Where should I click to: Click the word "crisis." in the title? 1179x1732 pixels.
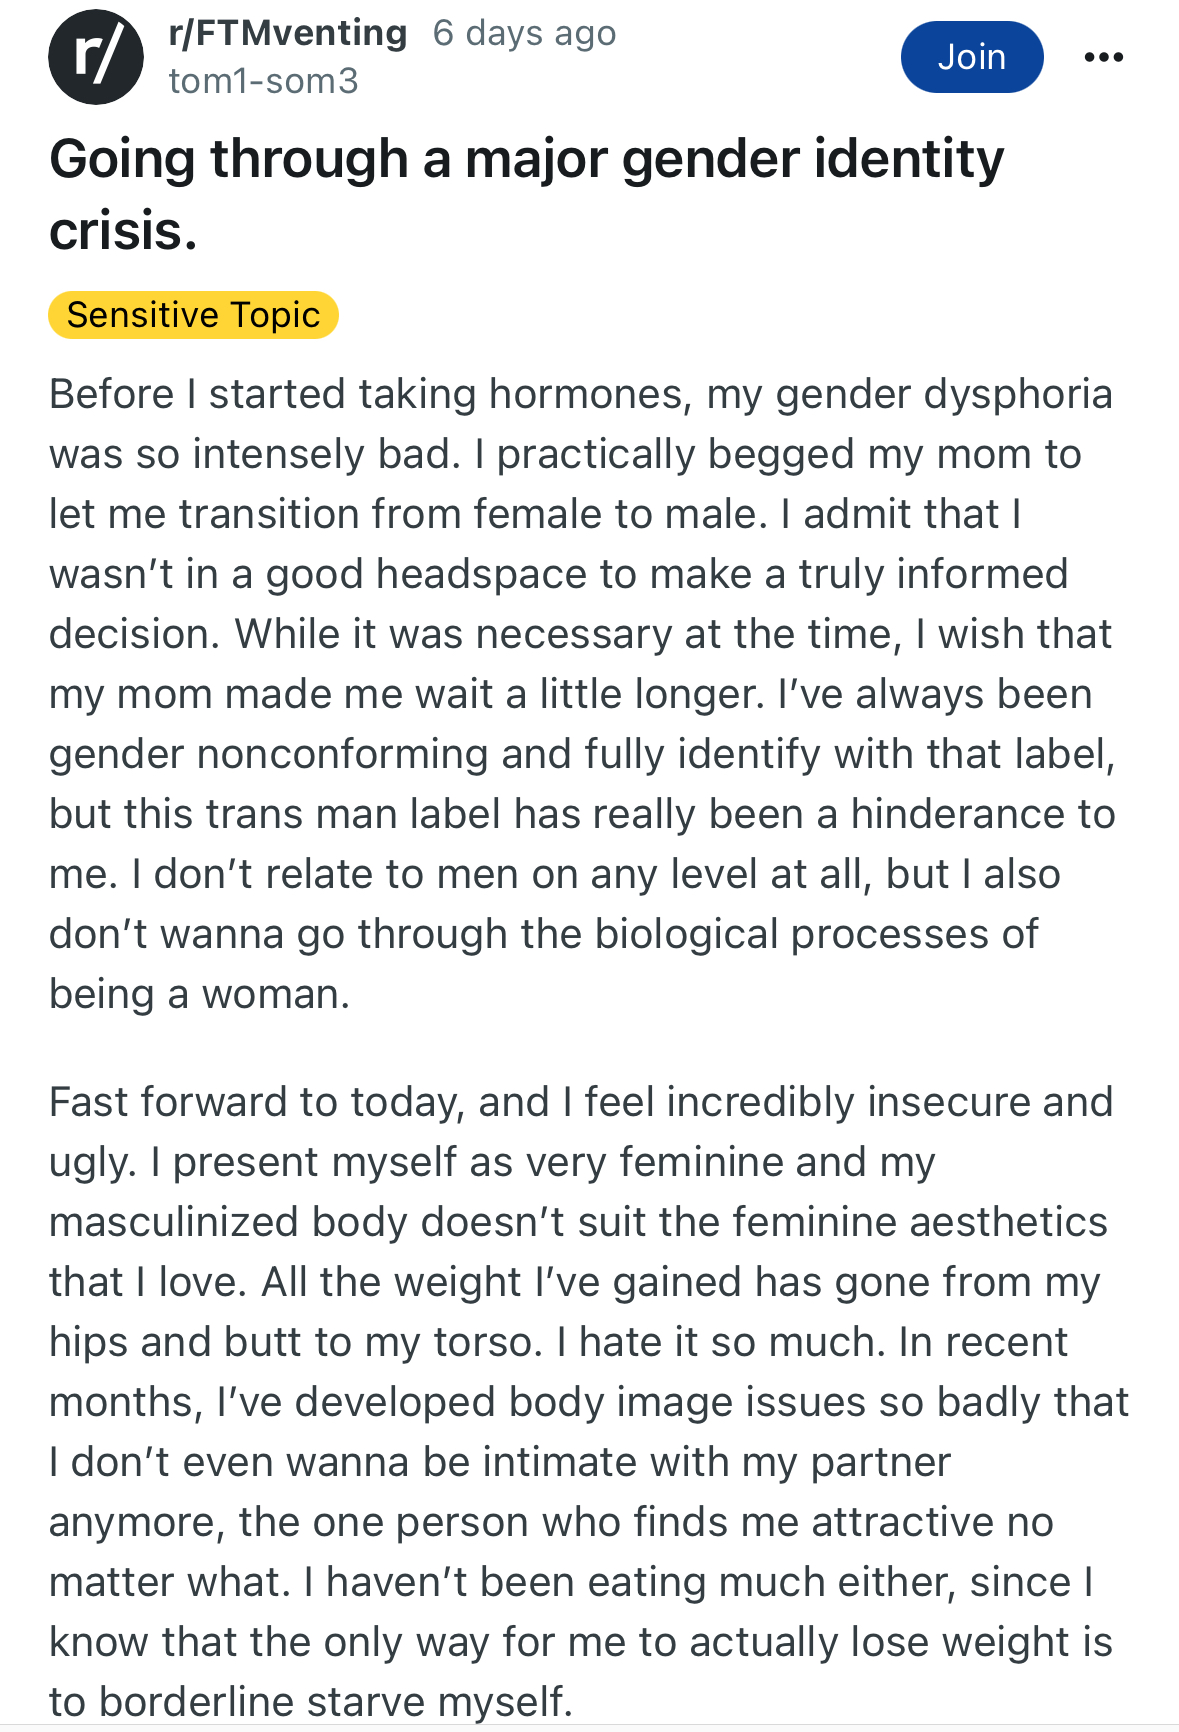pos(123,231)
